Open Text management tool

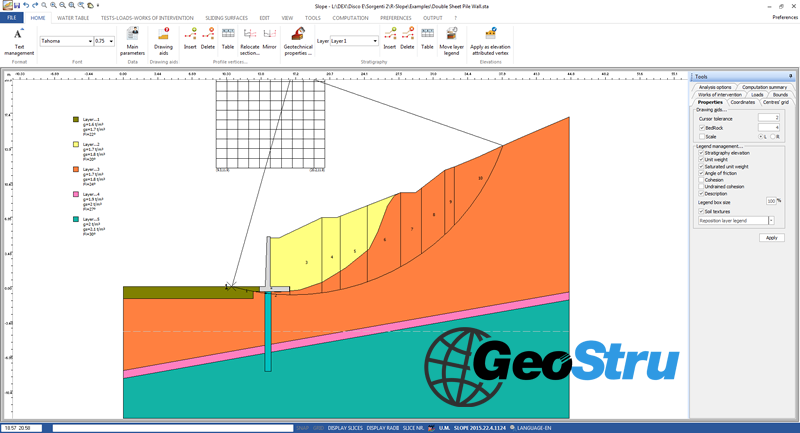pyautogui.click(x=19, y=42)
